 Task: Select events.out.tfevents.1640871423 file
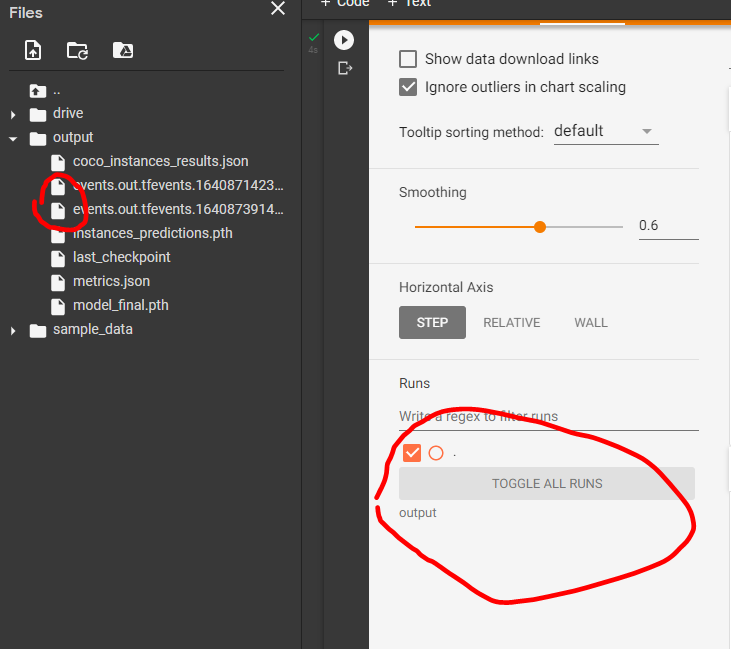click(x=178, y=185)
